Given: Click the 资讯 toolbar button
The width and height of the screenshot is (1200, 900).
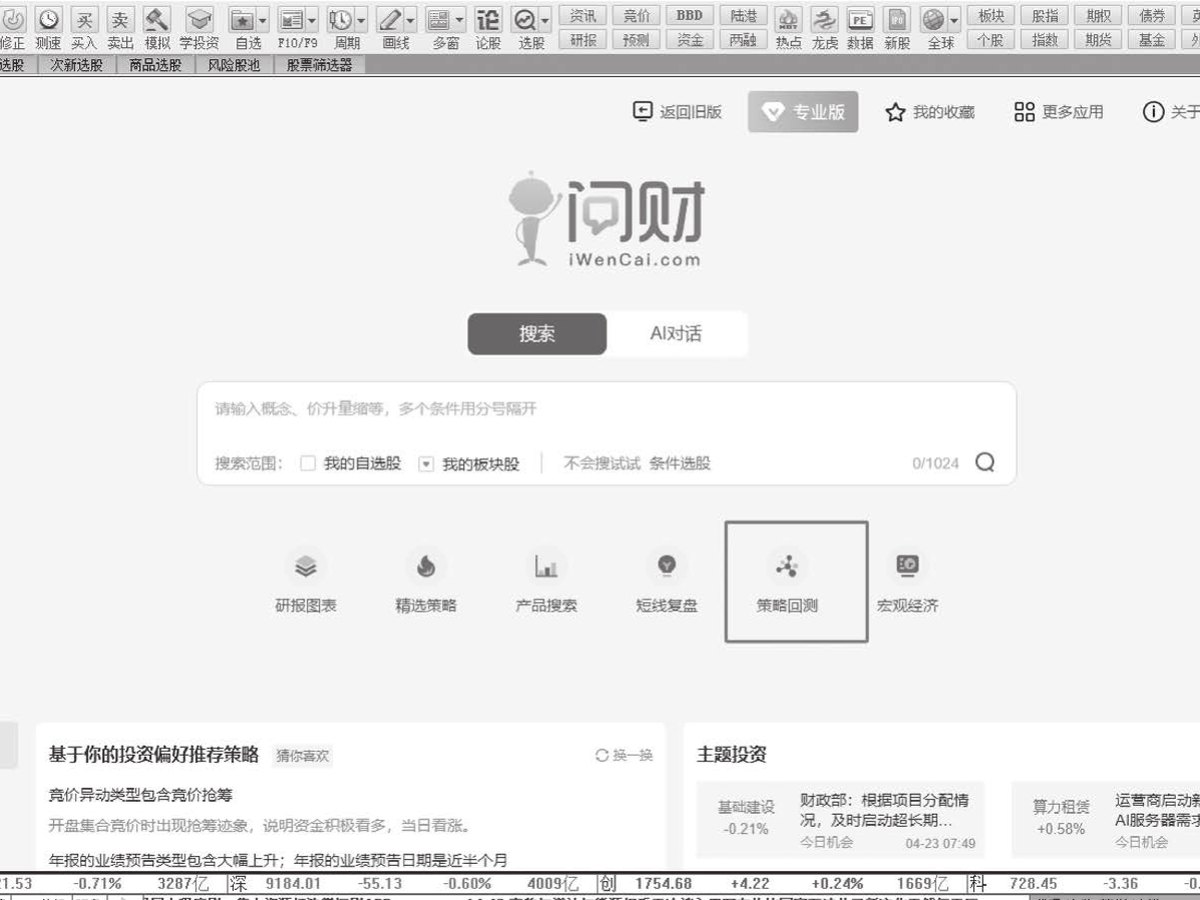Looking at the screenshot, I should pos(583,15).
